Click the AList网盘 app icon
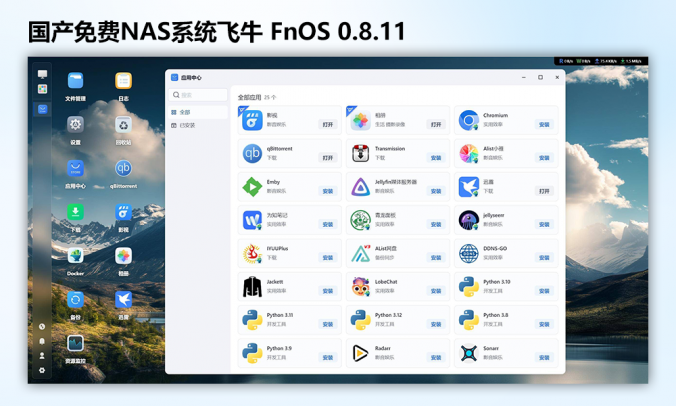 (360, 253)
